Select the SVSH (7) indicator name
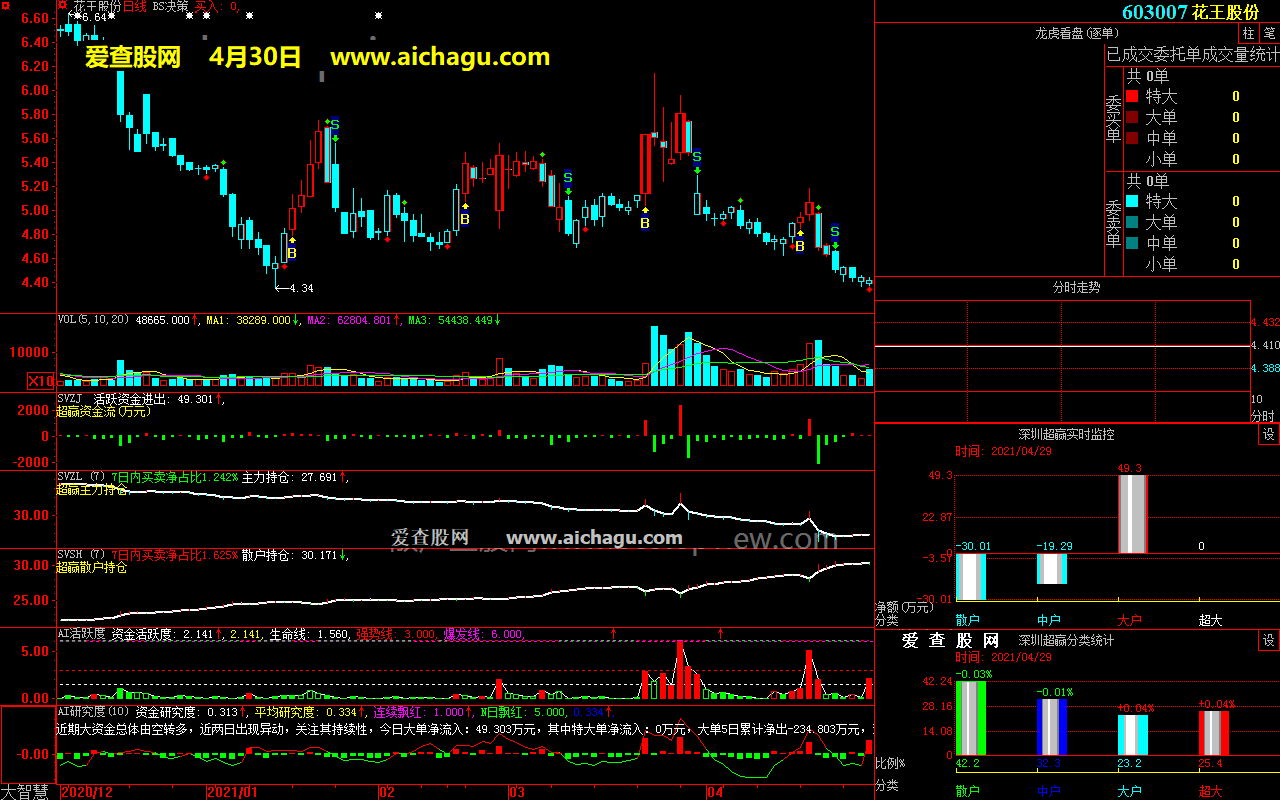Viewport: 1280px width, 800px height. tap(81, 555)
